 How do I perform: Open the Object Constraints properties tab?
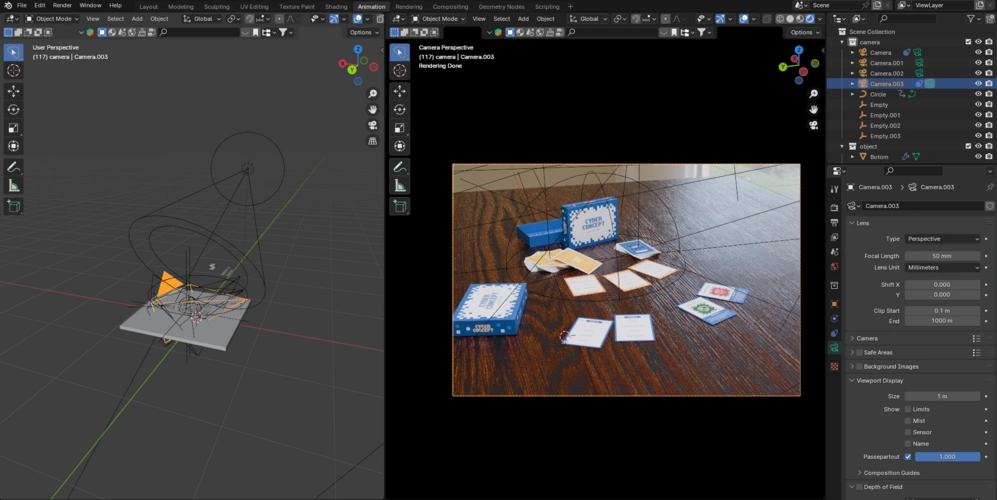pyautogui.click(x=834, y=333)
